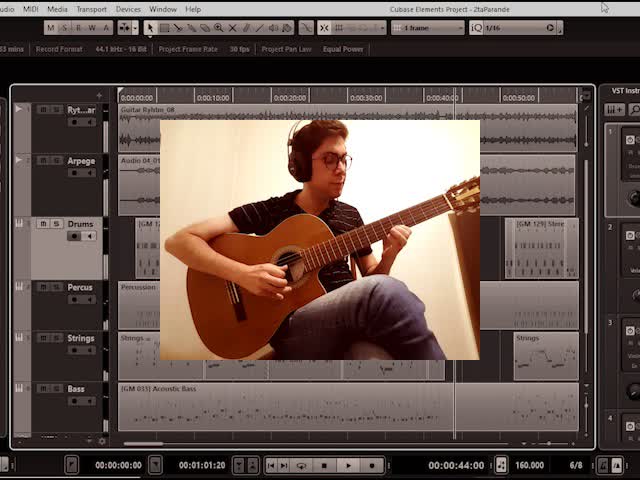
Task: Add a track with plus button
Action: coord(99,96)
